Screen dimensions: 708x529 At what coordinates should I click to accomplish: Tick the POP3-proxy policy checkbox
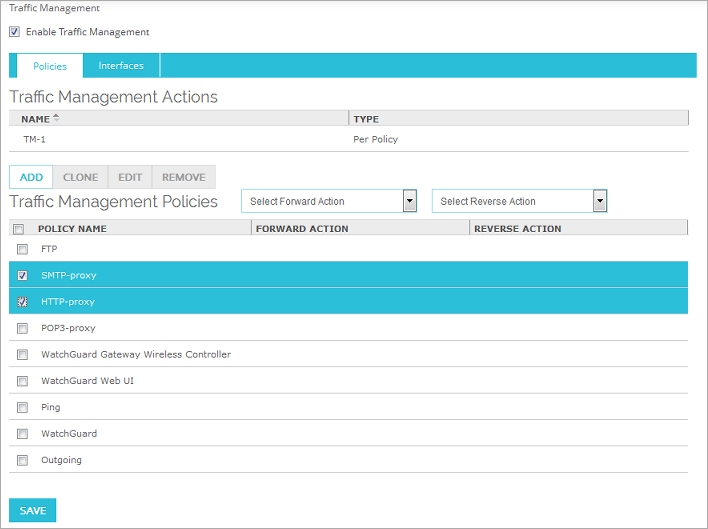(x=22, y=328)
